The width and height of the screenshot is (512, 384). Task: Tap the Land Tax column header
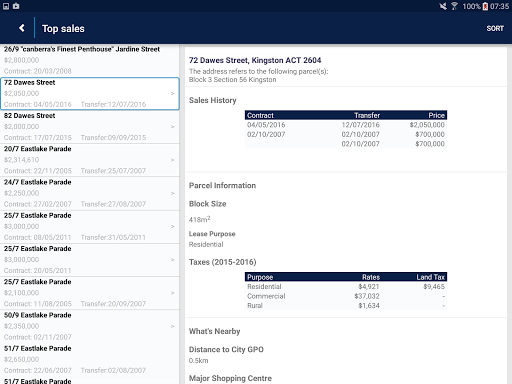tap(430, 277)
